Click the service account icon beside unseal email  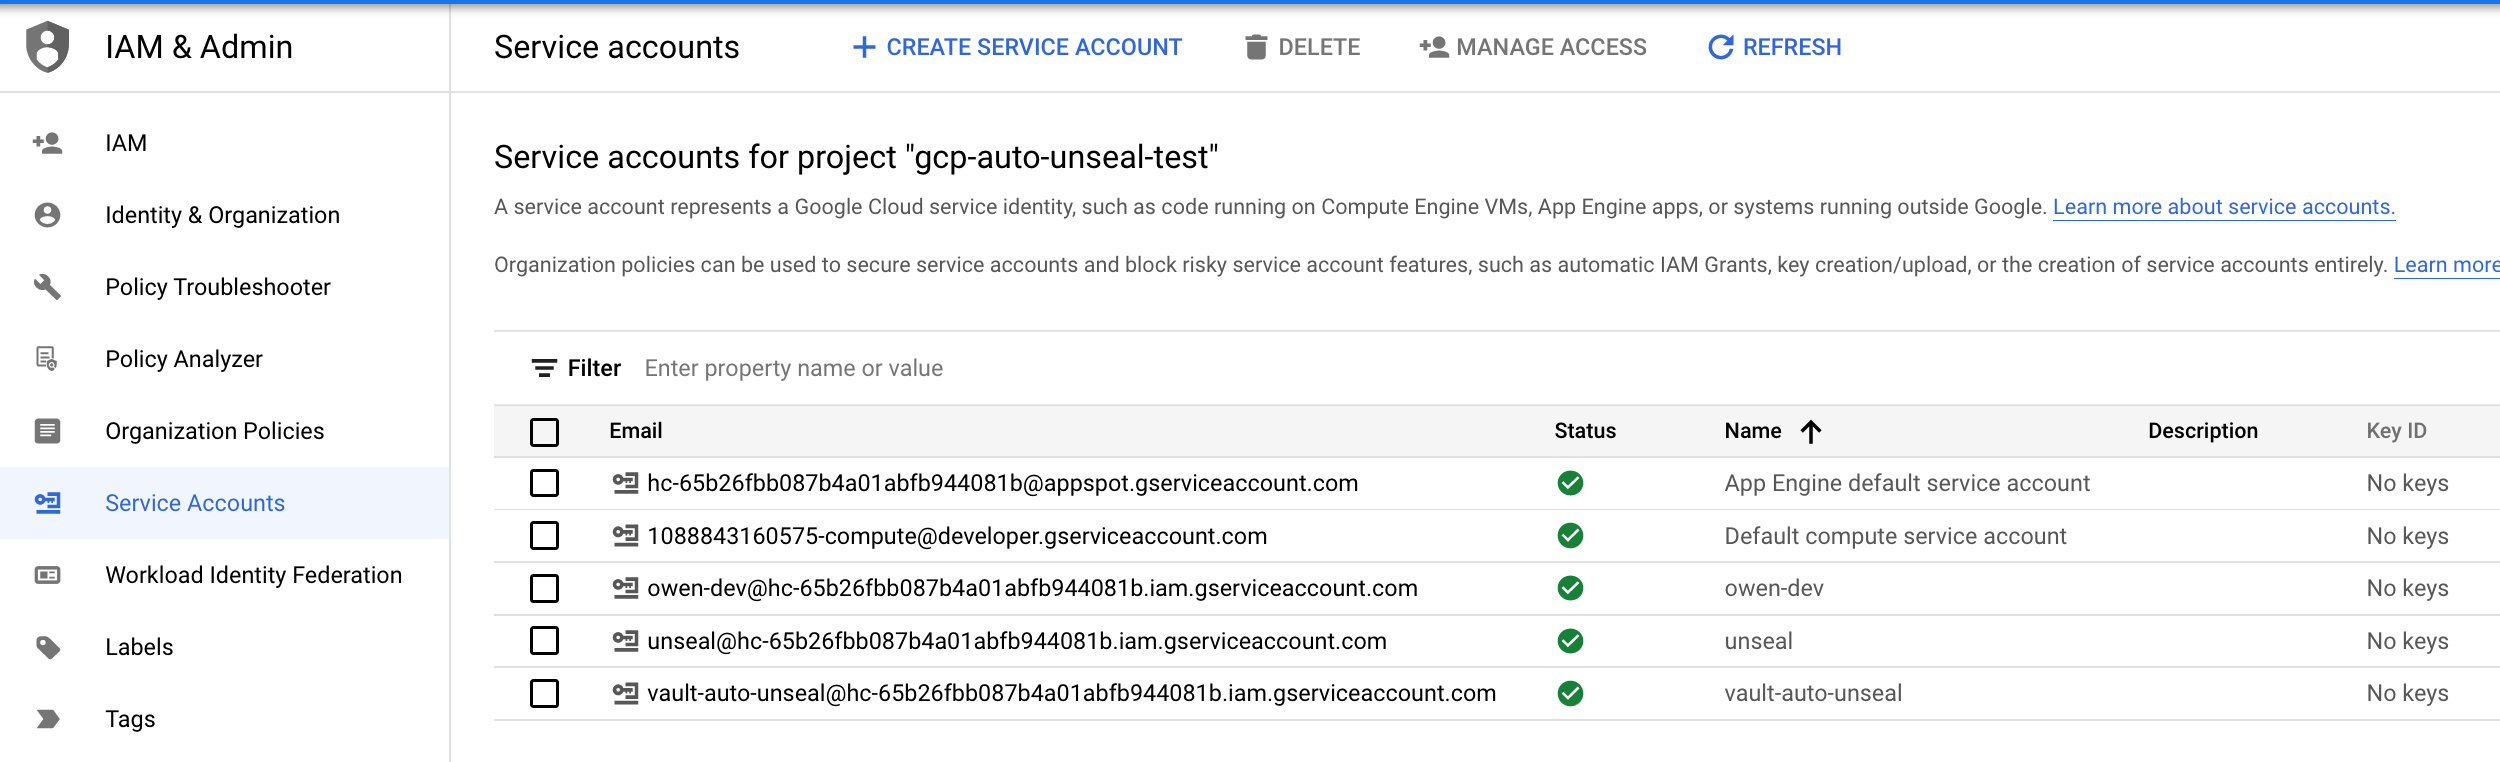point(625,641)
